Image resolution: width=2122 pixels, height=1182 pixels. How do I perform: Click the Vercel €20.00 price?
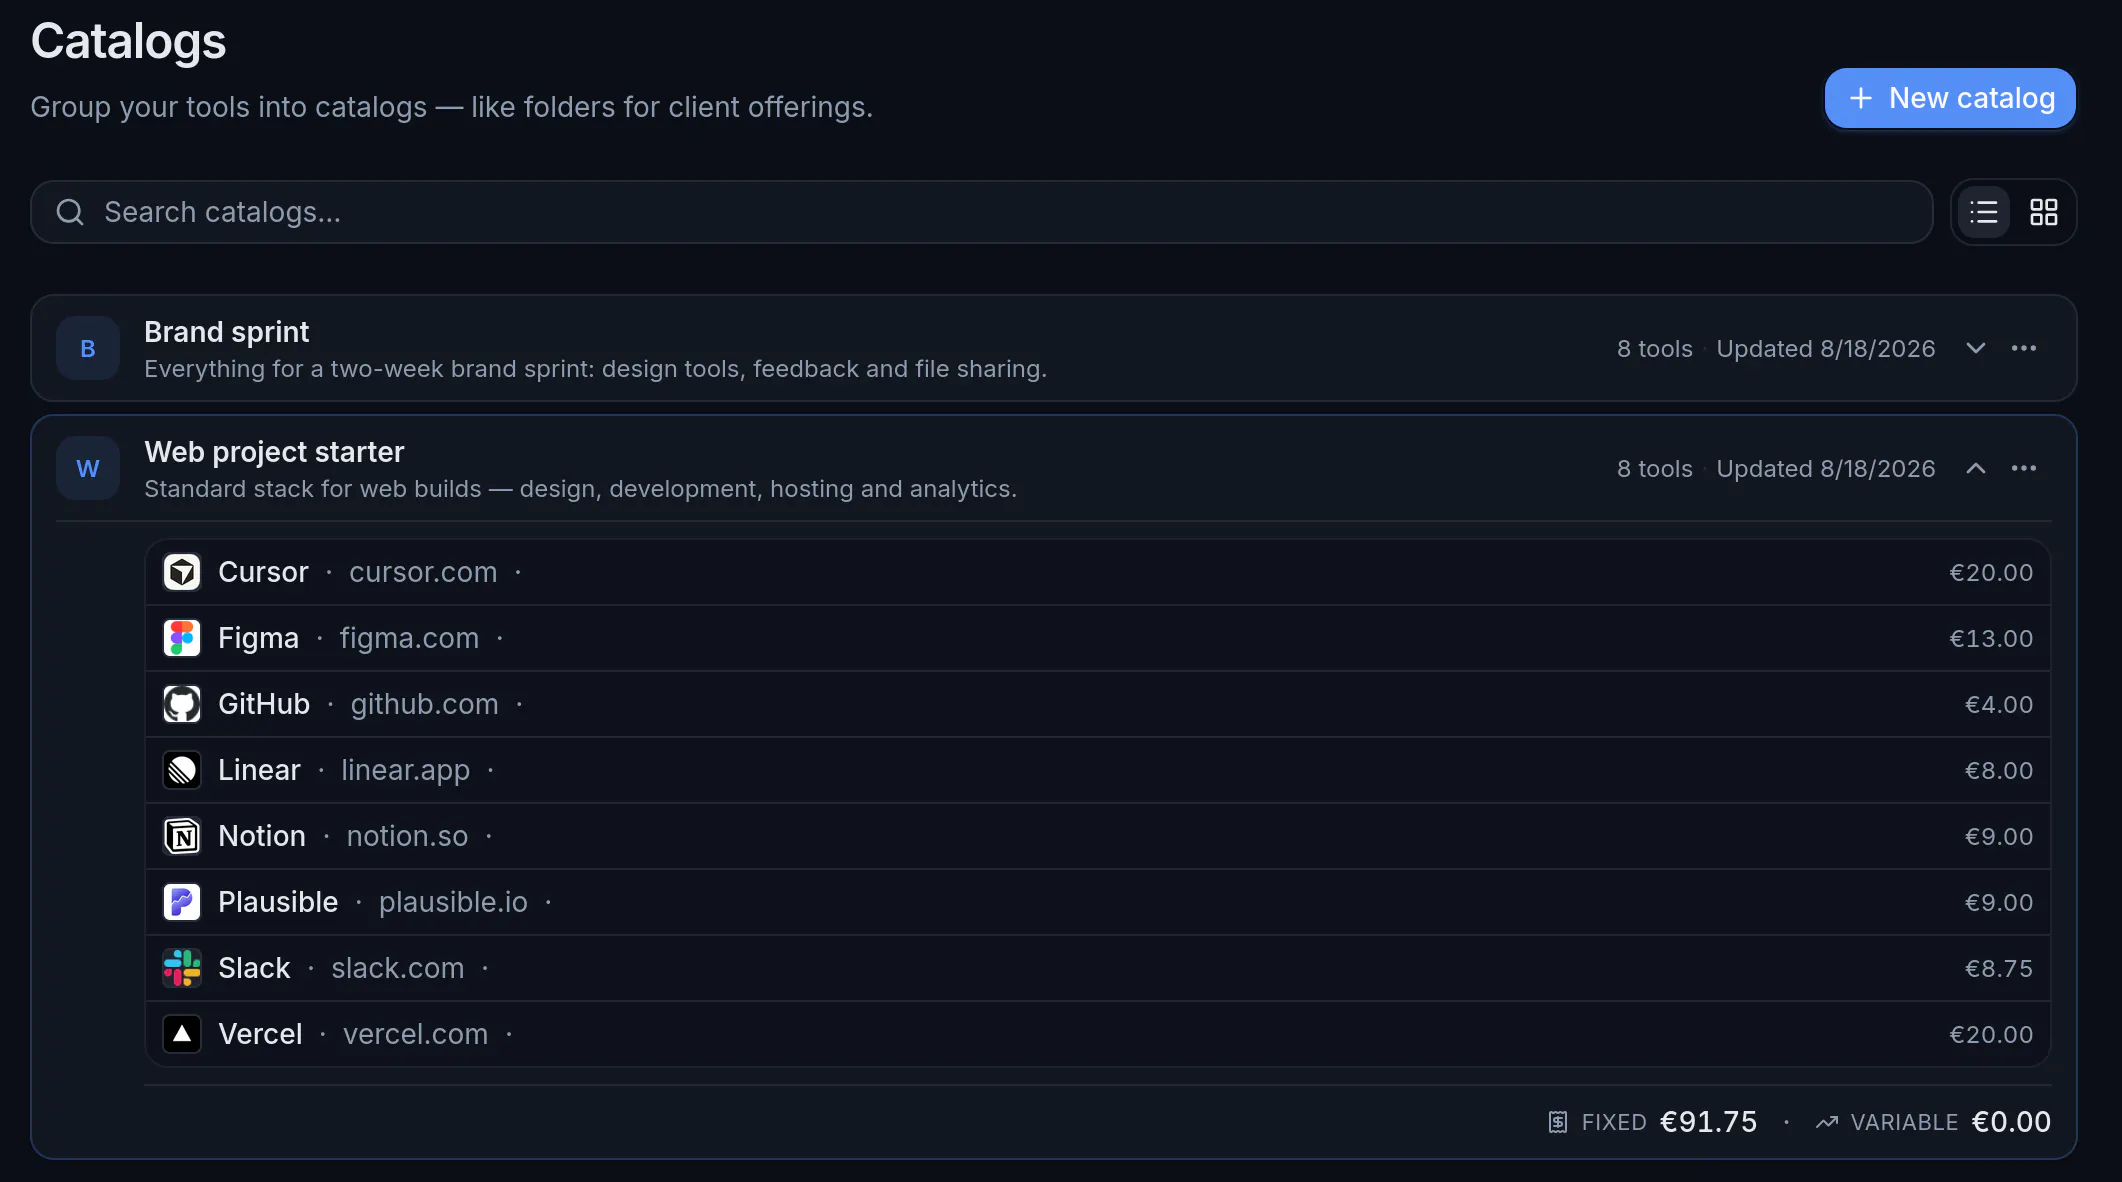click(x=1991, y=1034)
